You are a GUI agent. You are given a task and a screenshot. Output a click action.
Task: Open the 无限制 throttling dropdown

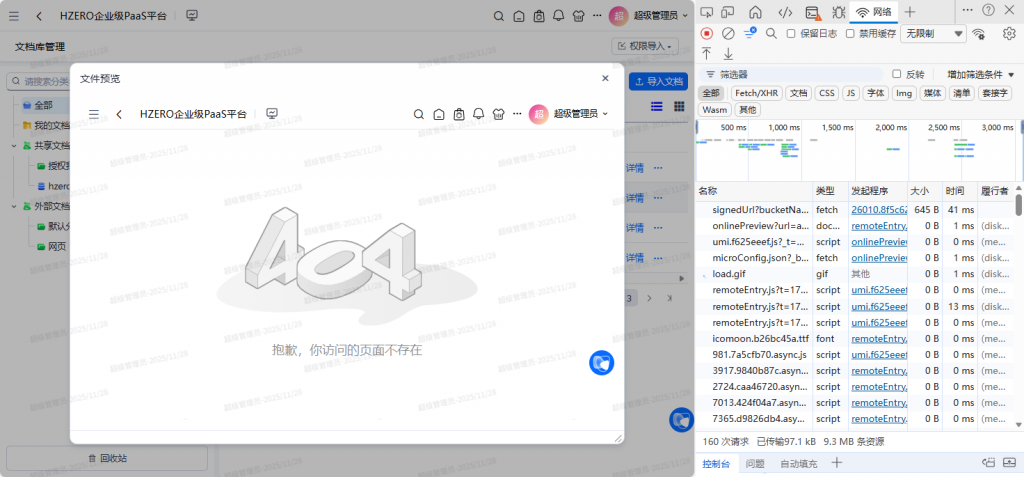click(933, 33)
